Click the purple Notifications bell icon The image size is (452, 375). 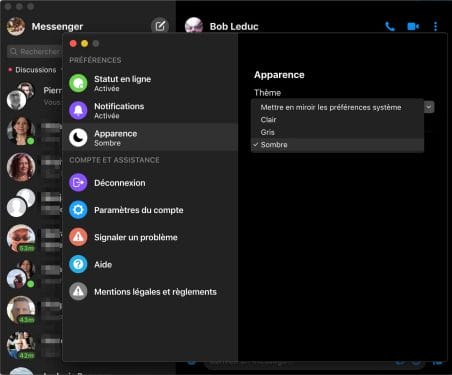pyautogui.click(x=78, y=110)
